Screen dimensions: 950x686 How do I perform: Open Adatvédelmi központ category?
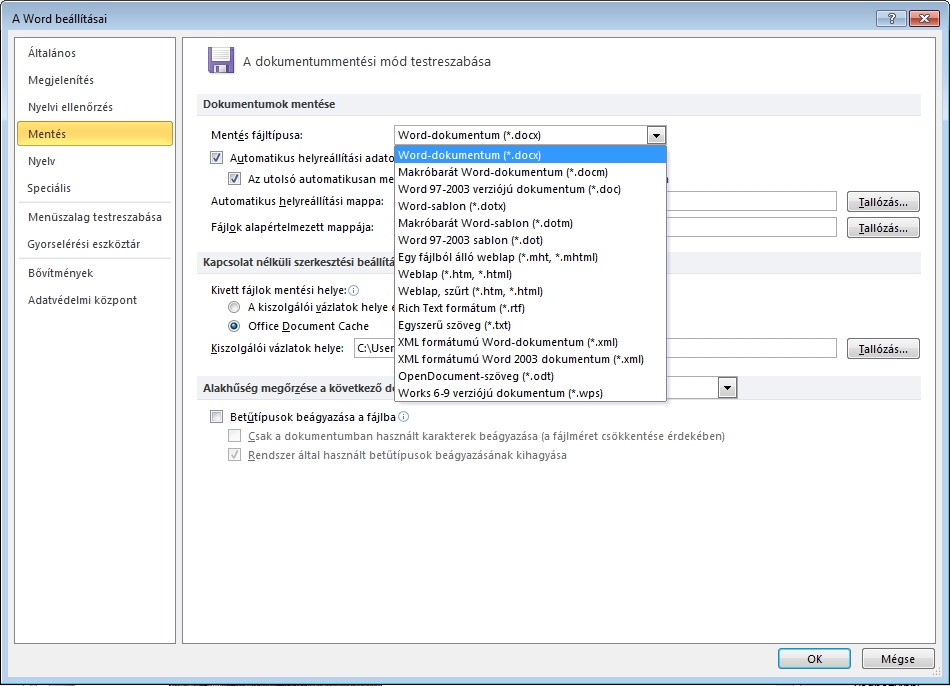coord(95,300)
